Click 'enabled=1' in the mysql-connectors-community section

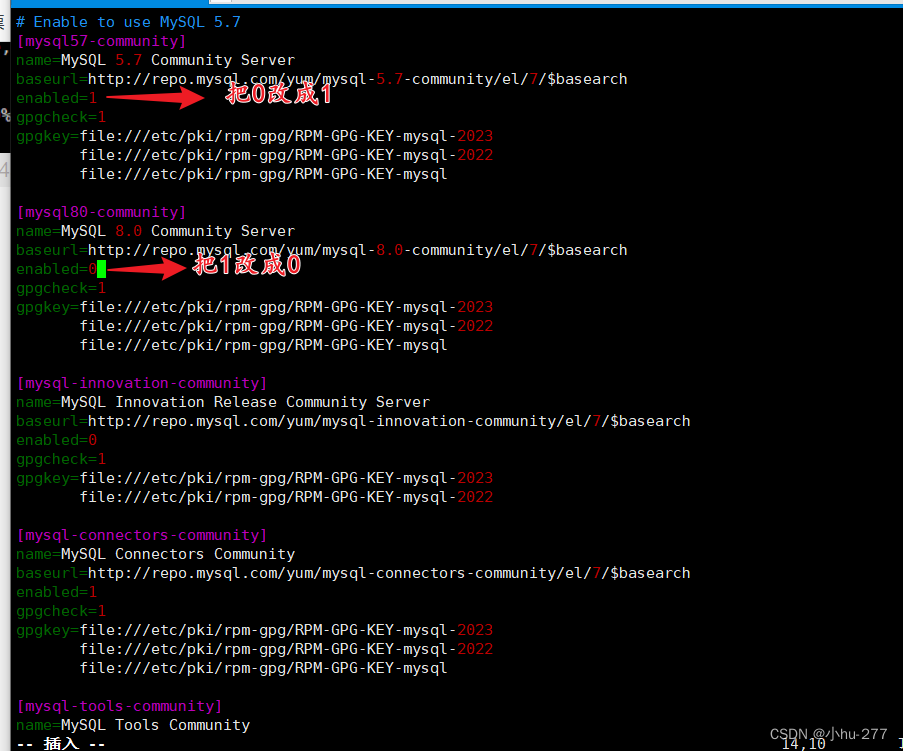pos(56,593)
